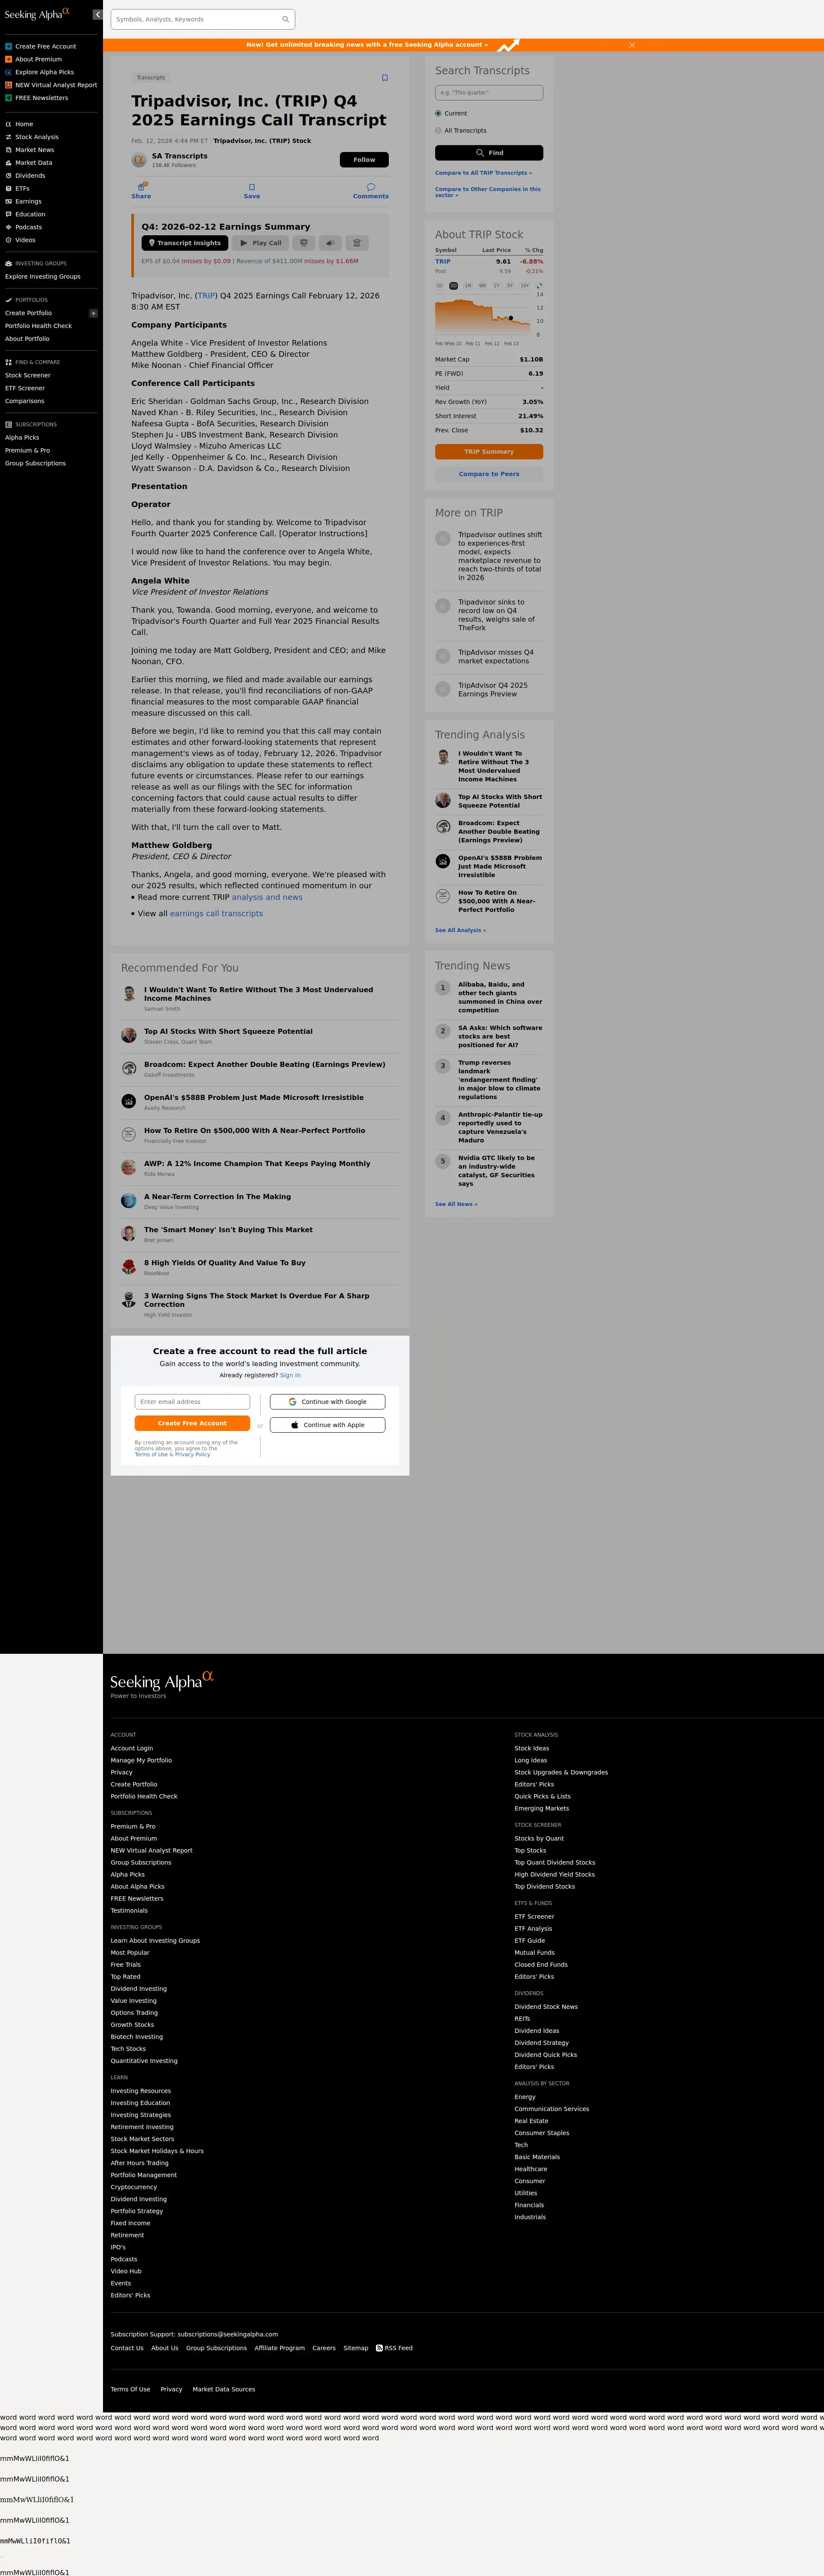Close the orange promotional banner
This screenshot has height=2576, width=824.
(x=632, y=45)
